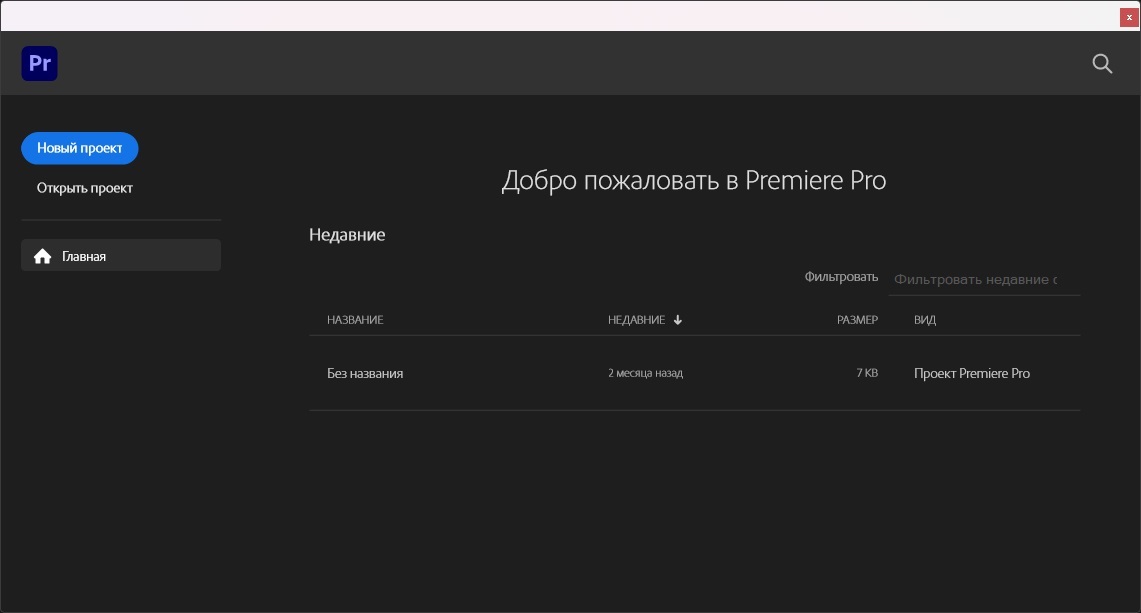
Task: Click the sort arrow next to НЕДАВНИЕ
Action: tap(678, 320)
